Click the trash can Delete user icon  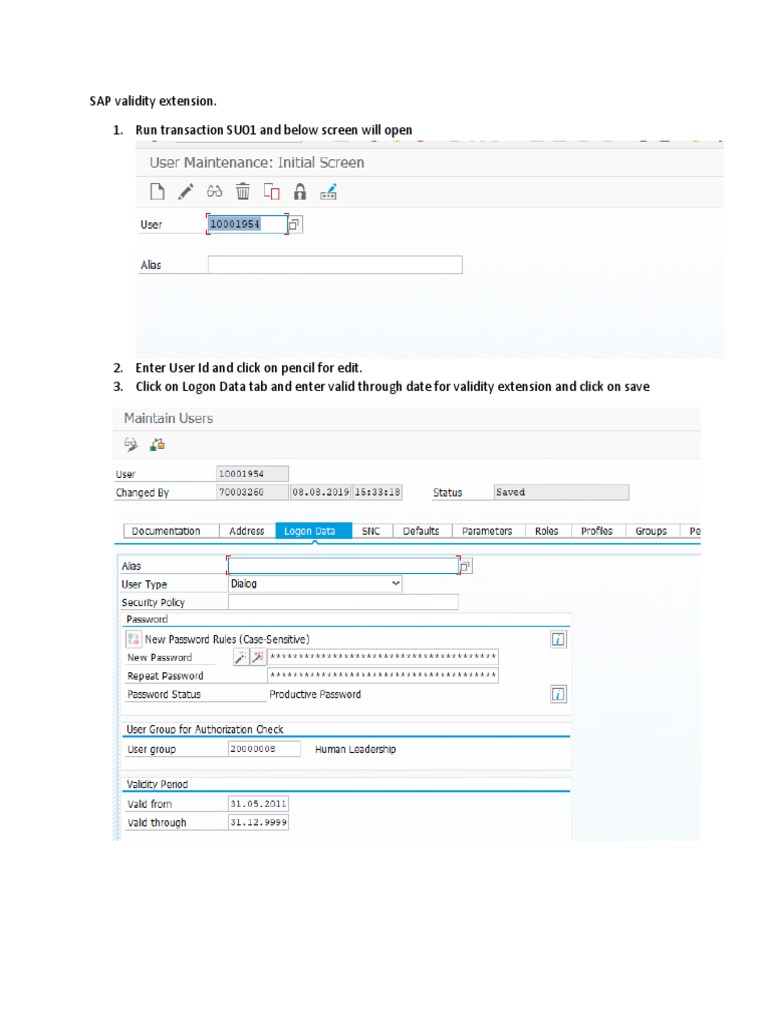242,191
